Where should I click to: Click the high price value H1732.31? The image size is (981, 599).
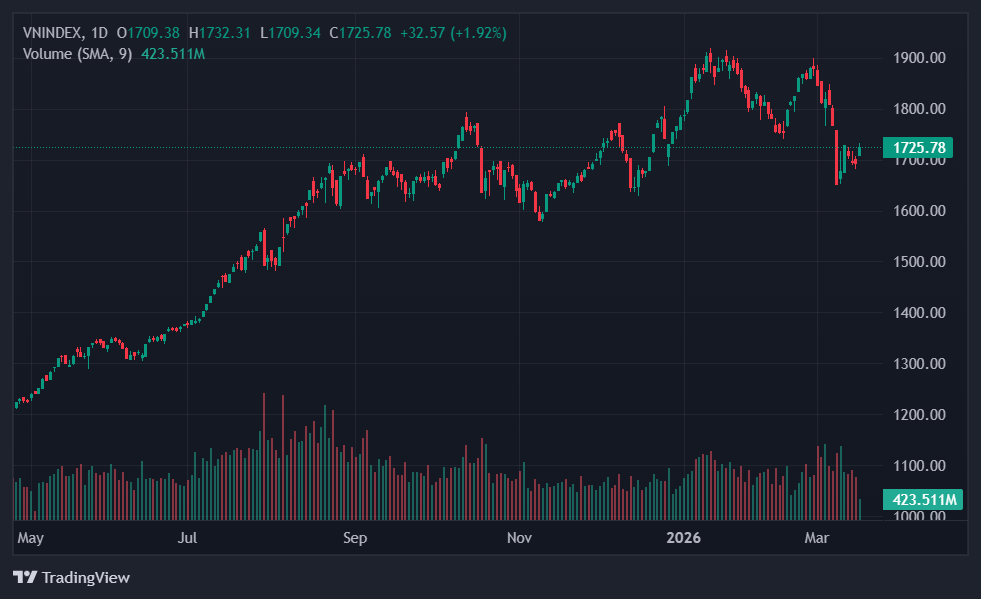tap(220, 33)
